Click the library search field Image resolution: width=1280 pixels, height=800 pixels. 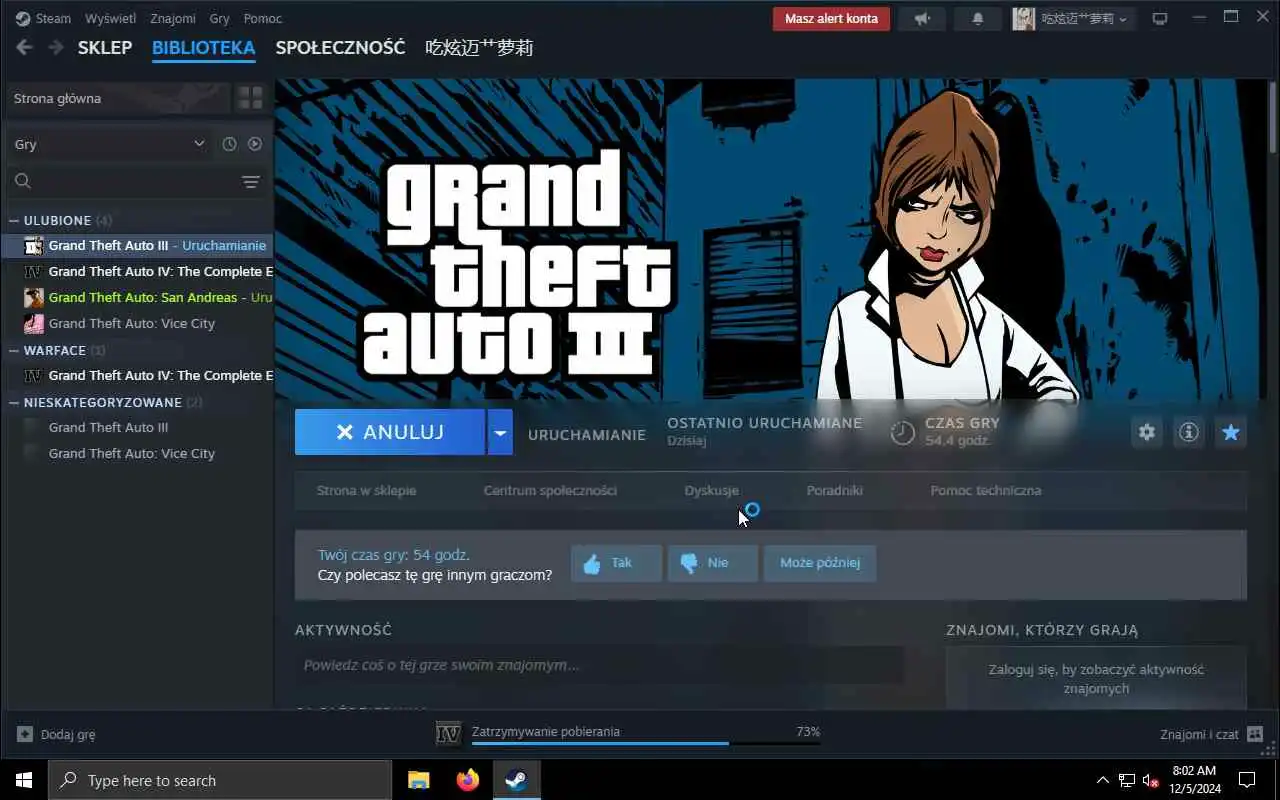point(120,181)
